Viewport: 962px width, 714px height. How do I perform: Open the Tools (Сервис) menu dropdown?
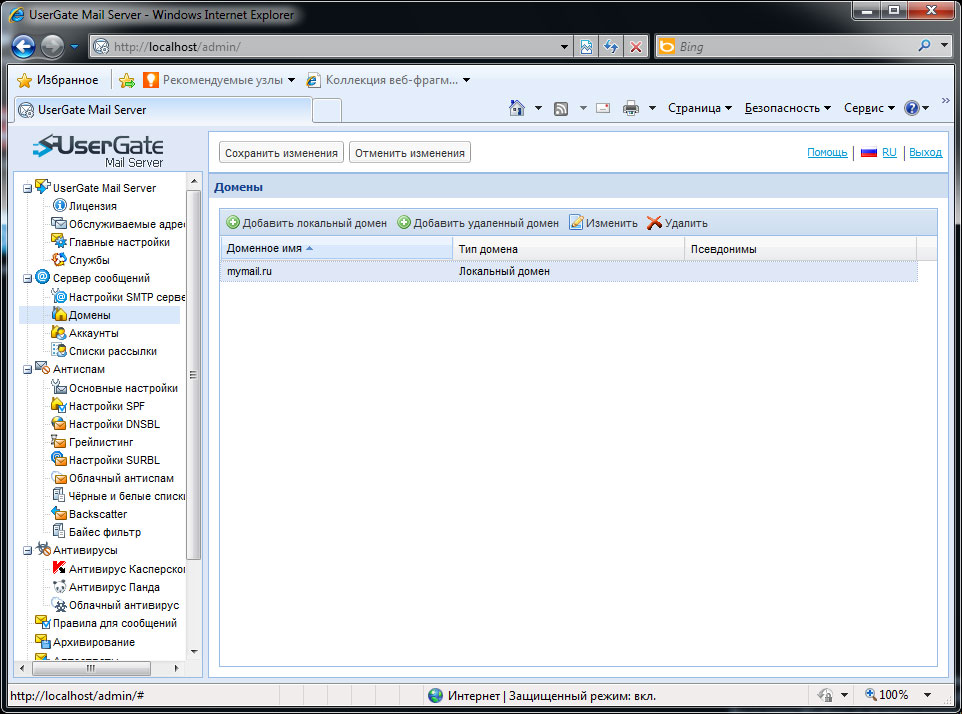[869, 108]
